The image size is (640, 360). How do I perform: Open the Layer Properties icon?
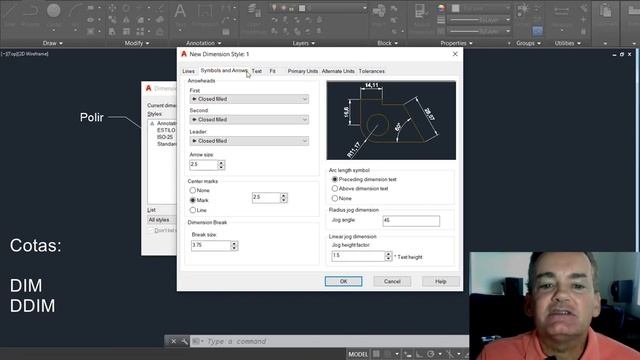point(254,11)
